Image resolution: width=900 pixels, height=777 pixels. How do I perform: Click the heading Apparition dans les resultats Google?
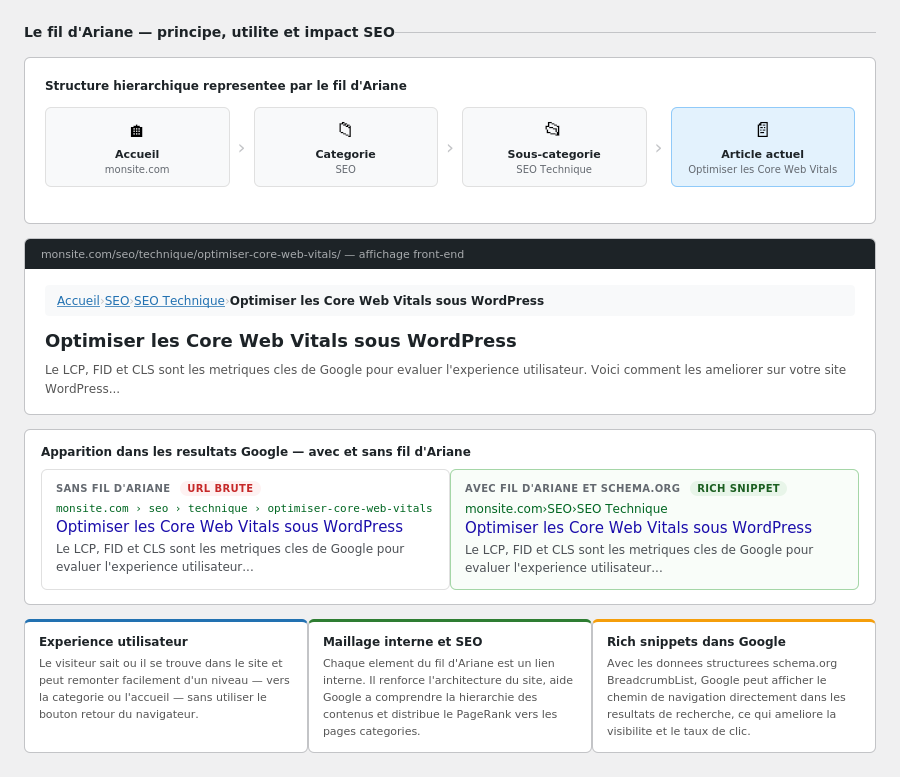point(255,452)
